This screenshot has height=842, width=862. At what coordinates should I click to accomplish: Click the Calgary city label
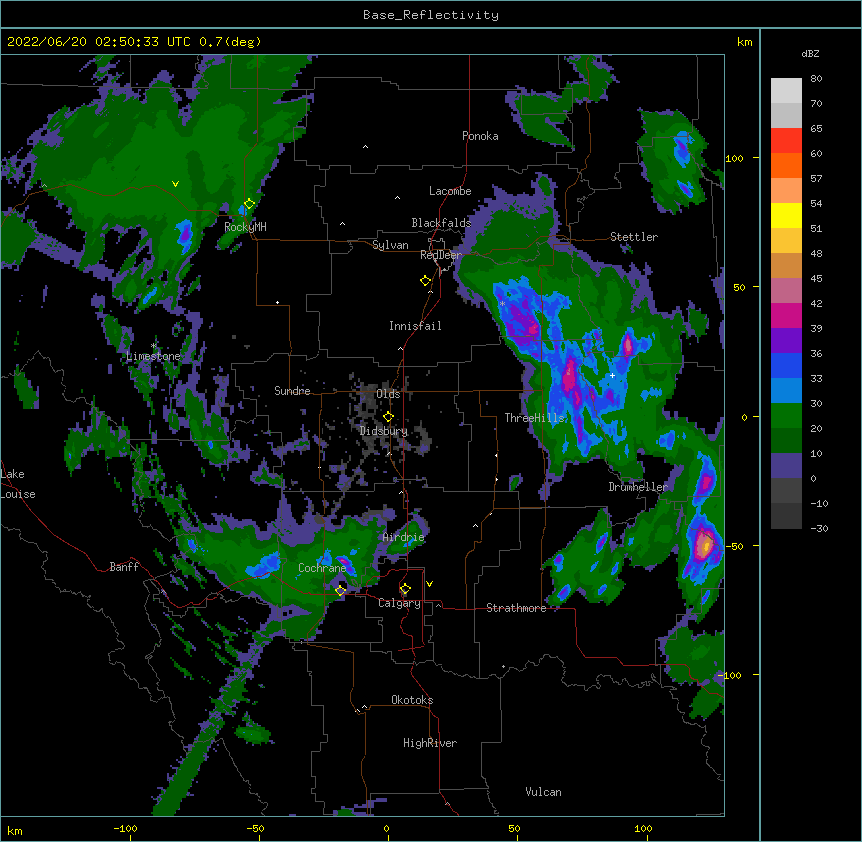(x=400, y=603)
